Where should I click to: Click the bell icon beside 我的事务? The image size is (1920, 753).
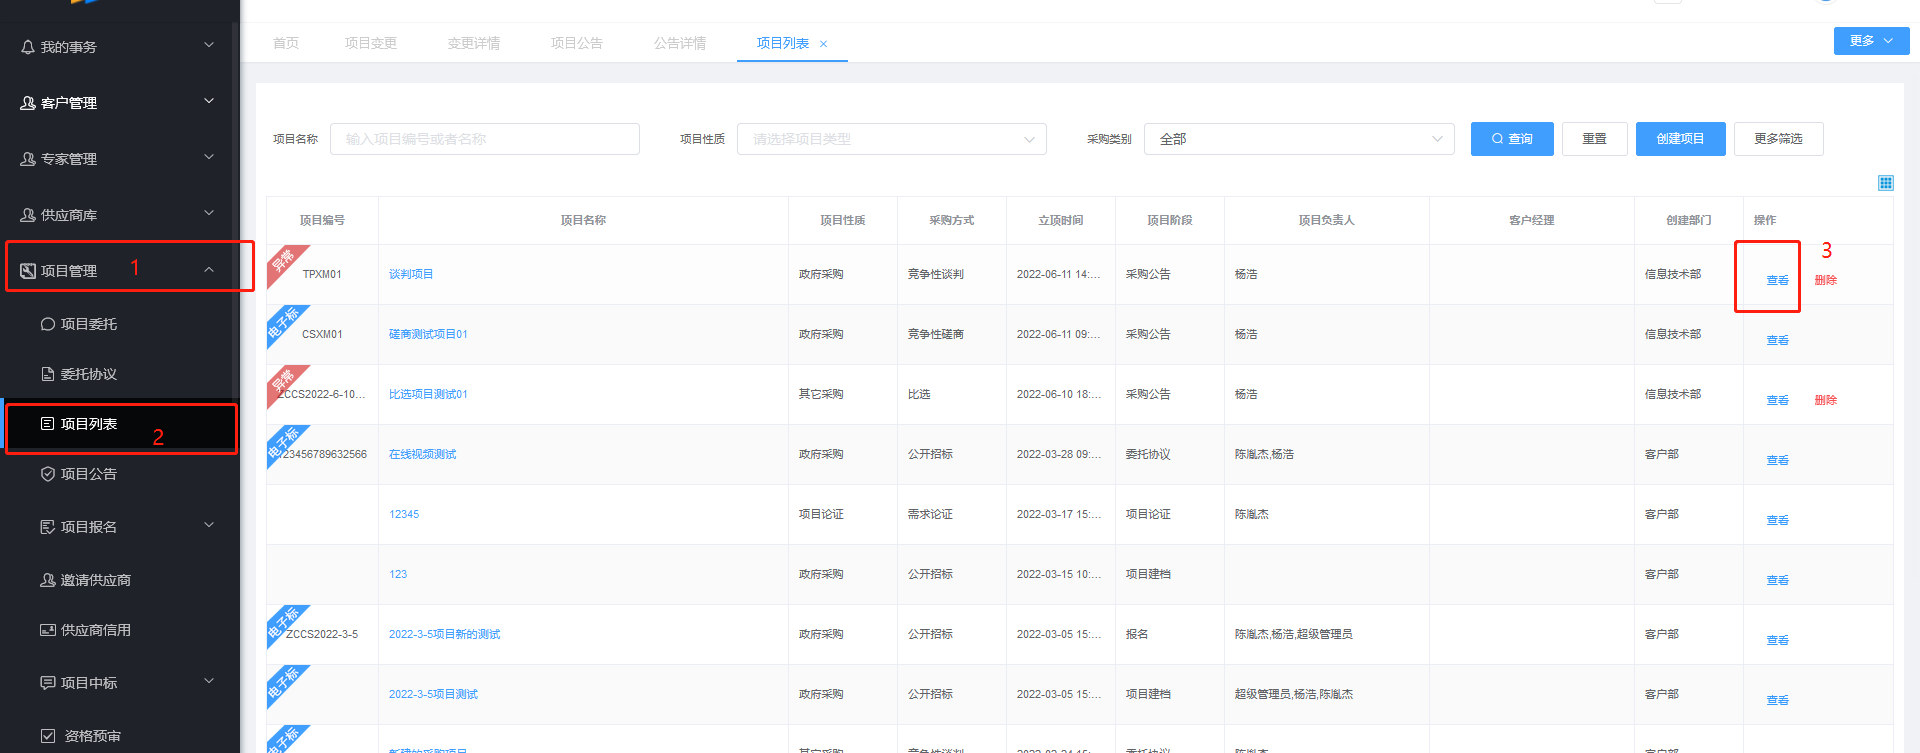(28, 47)
